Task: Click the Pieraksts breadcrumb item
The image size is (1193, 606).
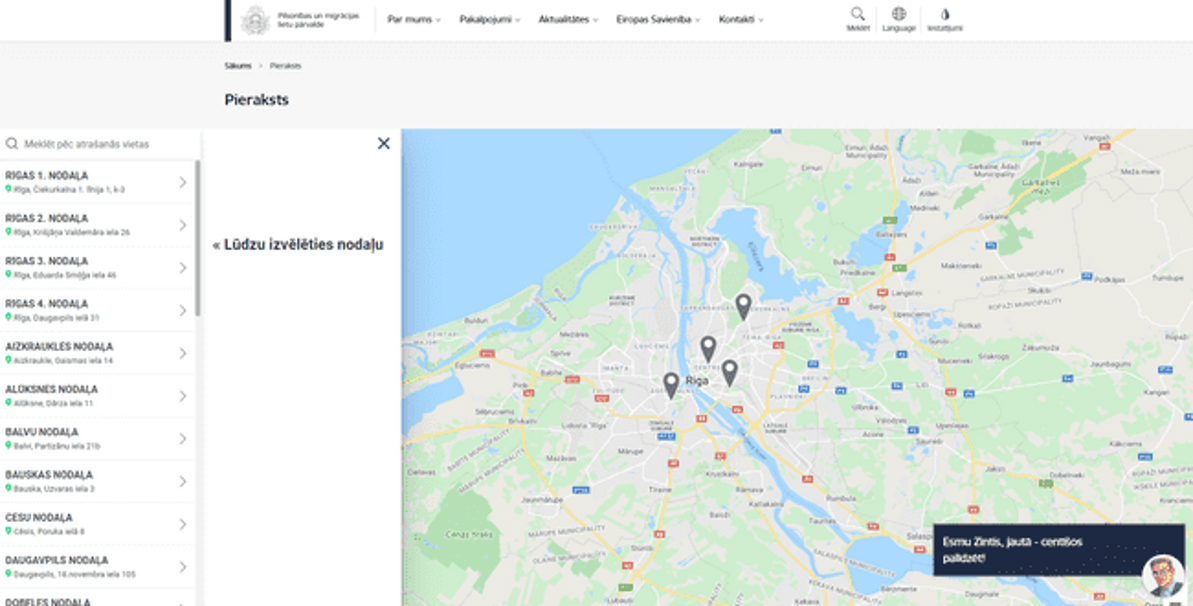Action: click(285, 66)
